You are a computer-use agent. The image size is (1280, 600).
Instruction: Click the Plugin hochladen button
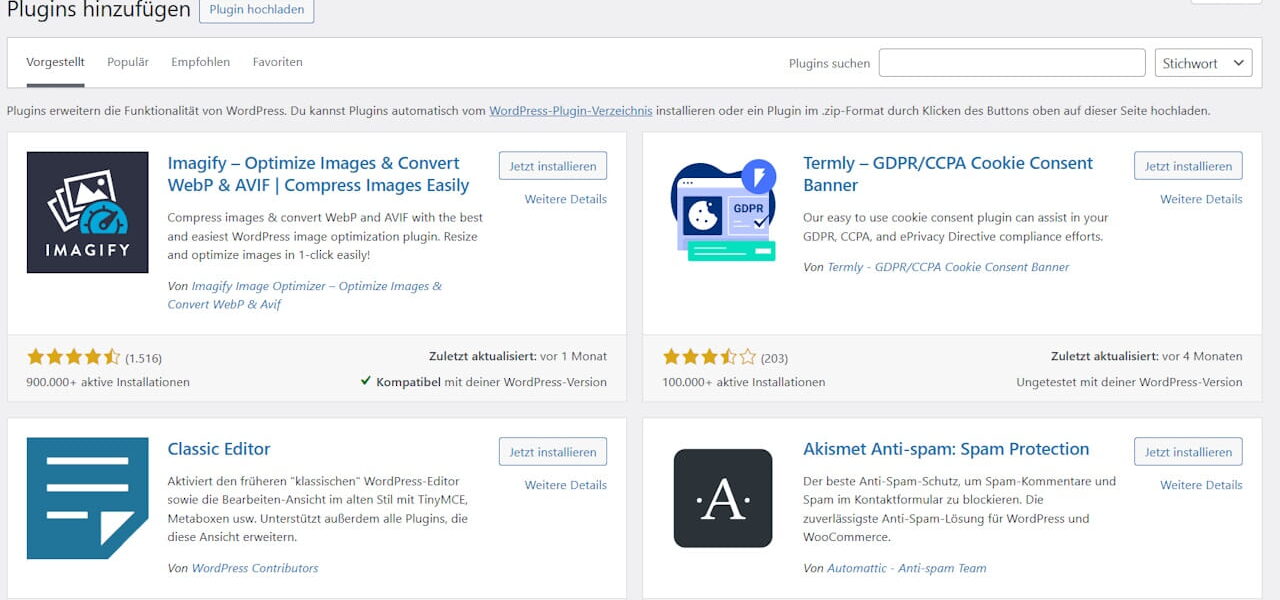click(x=257, y=10)
